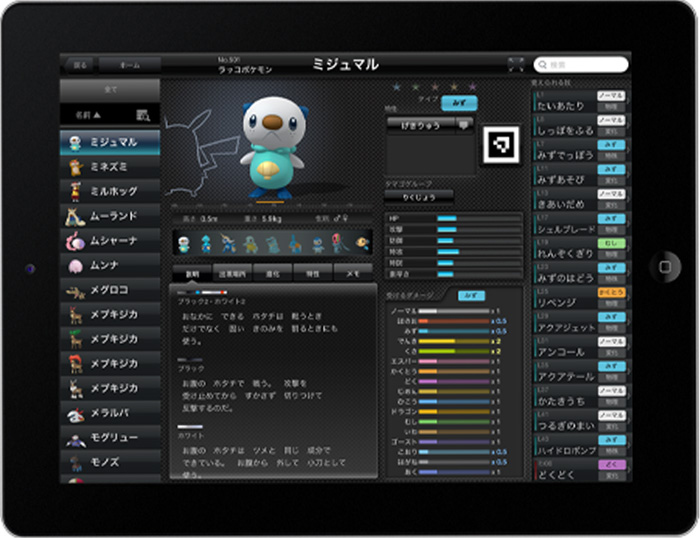Focus the search field at top
The height and width of the screenshot is (538, 700).
[x=581, y=65]
